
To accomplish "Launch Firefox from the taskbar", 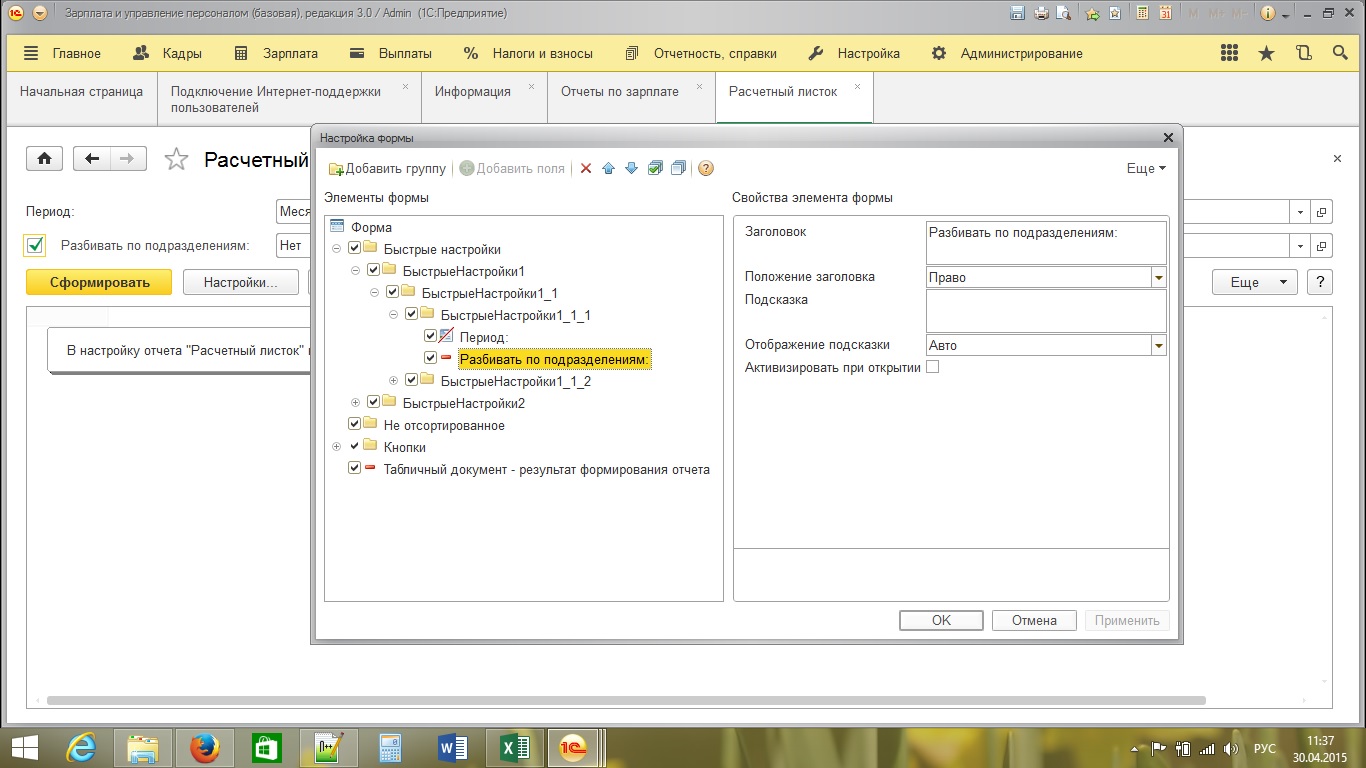I will point(204,747).
